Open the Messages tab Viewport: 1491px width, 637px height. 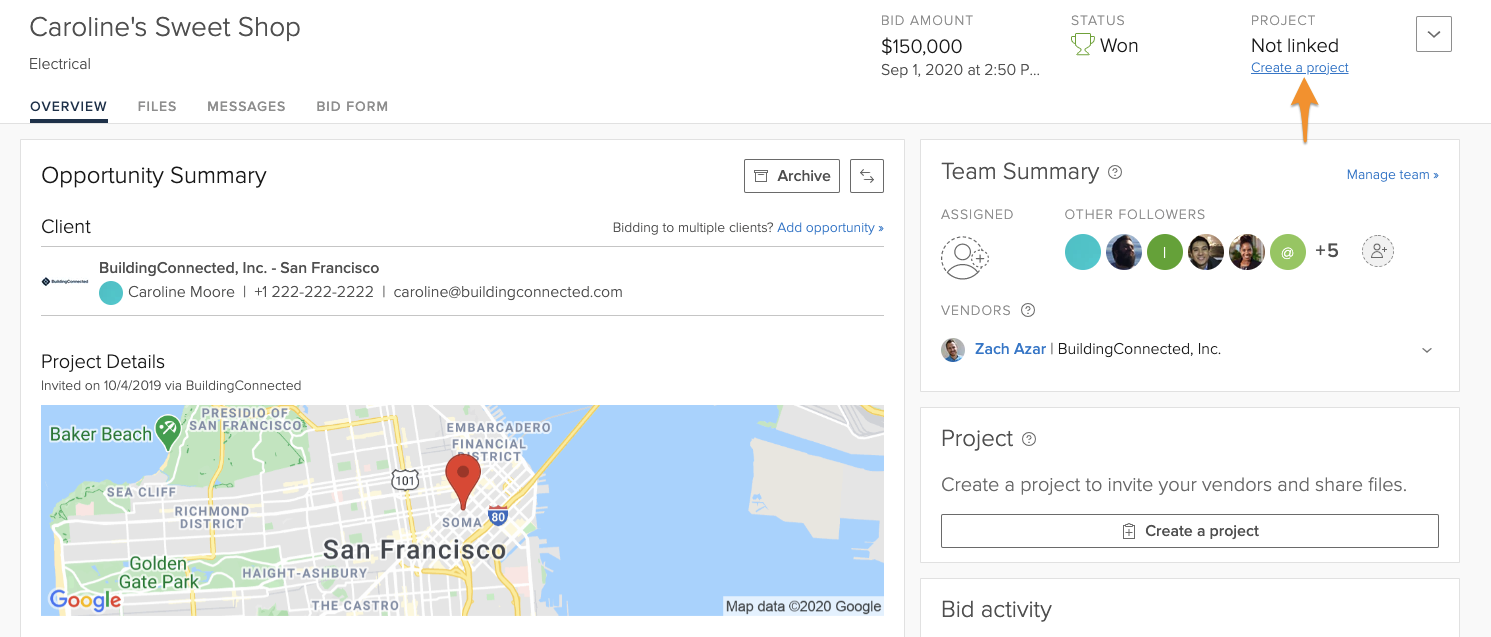click(246, 106)
